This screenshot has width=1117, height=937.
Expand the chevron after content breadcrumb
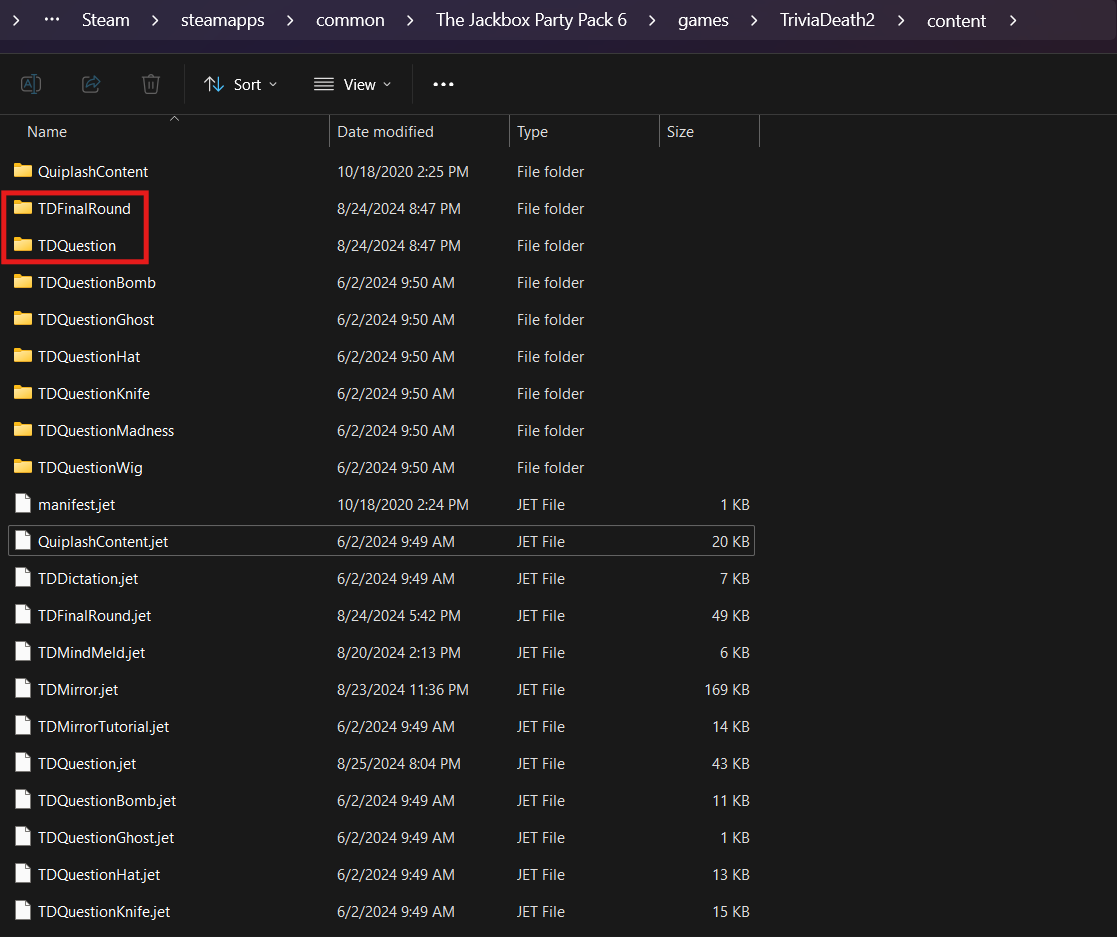point(1012,21)
